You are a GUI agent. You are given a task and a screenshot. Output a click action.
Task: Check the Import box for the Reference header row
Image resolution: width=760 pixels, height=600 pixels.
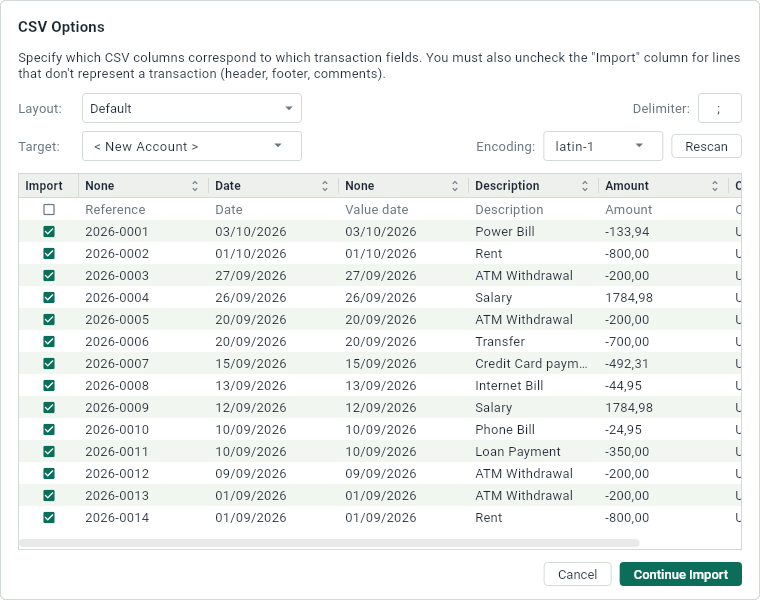click(x=49, y=209)
